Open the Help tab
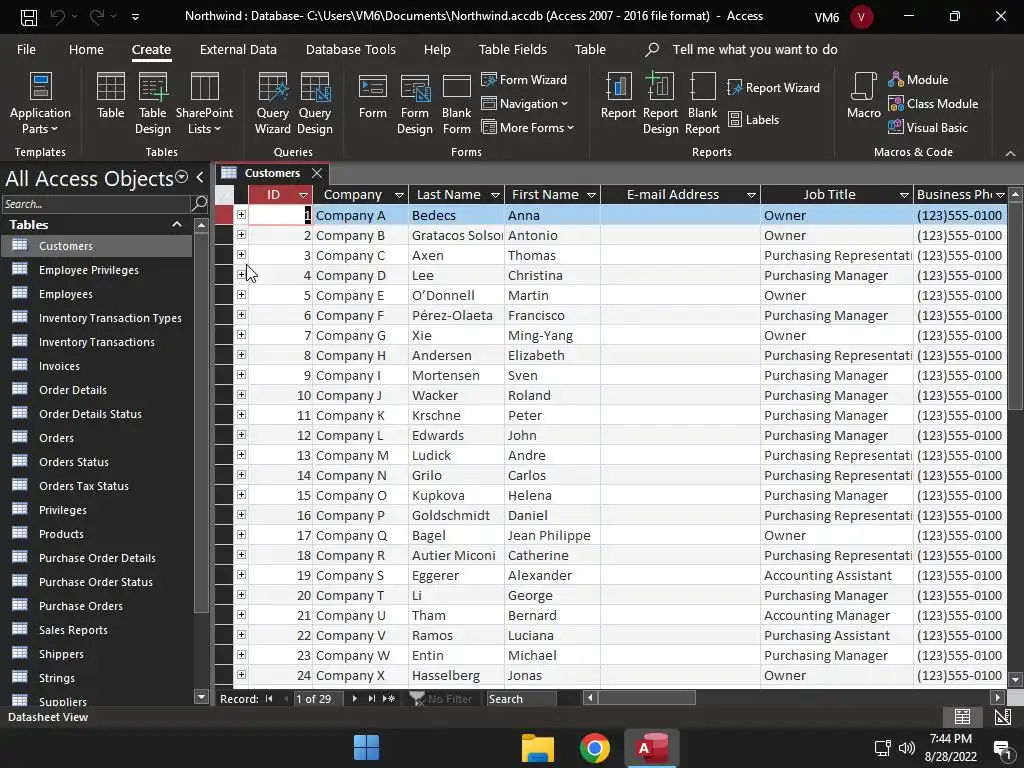Viewport: 1024px width, 768px height. [x=437, y=50]
